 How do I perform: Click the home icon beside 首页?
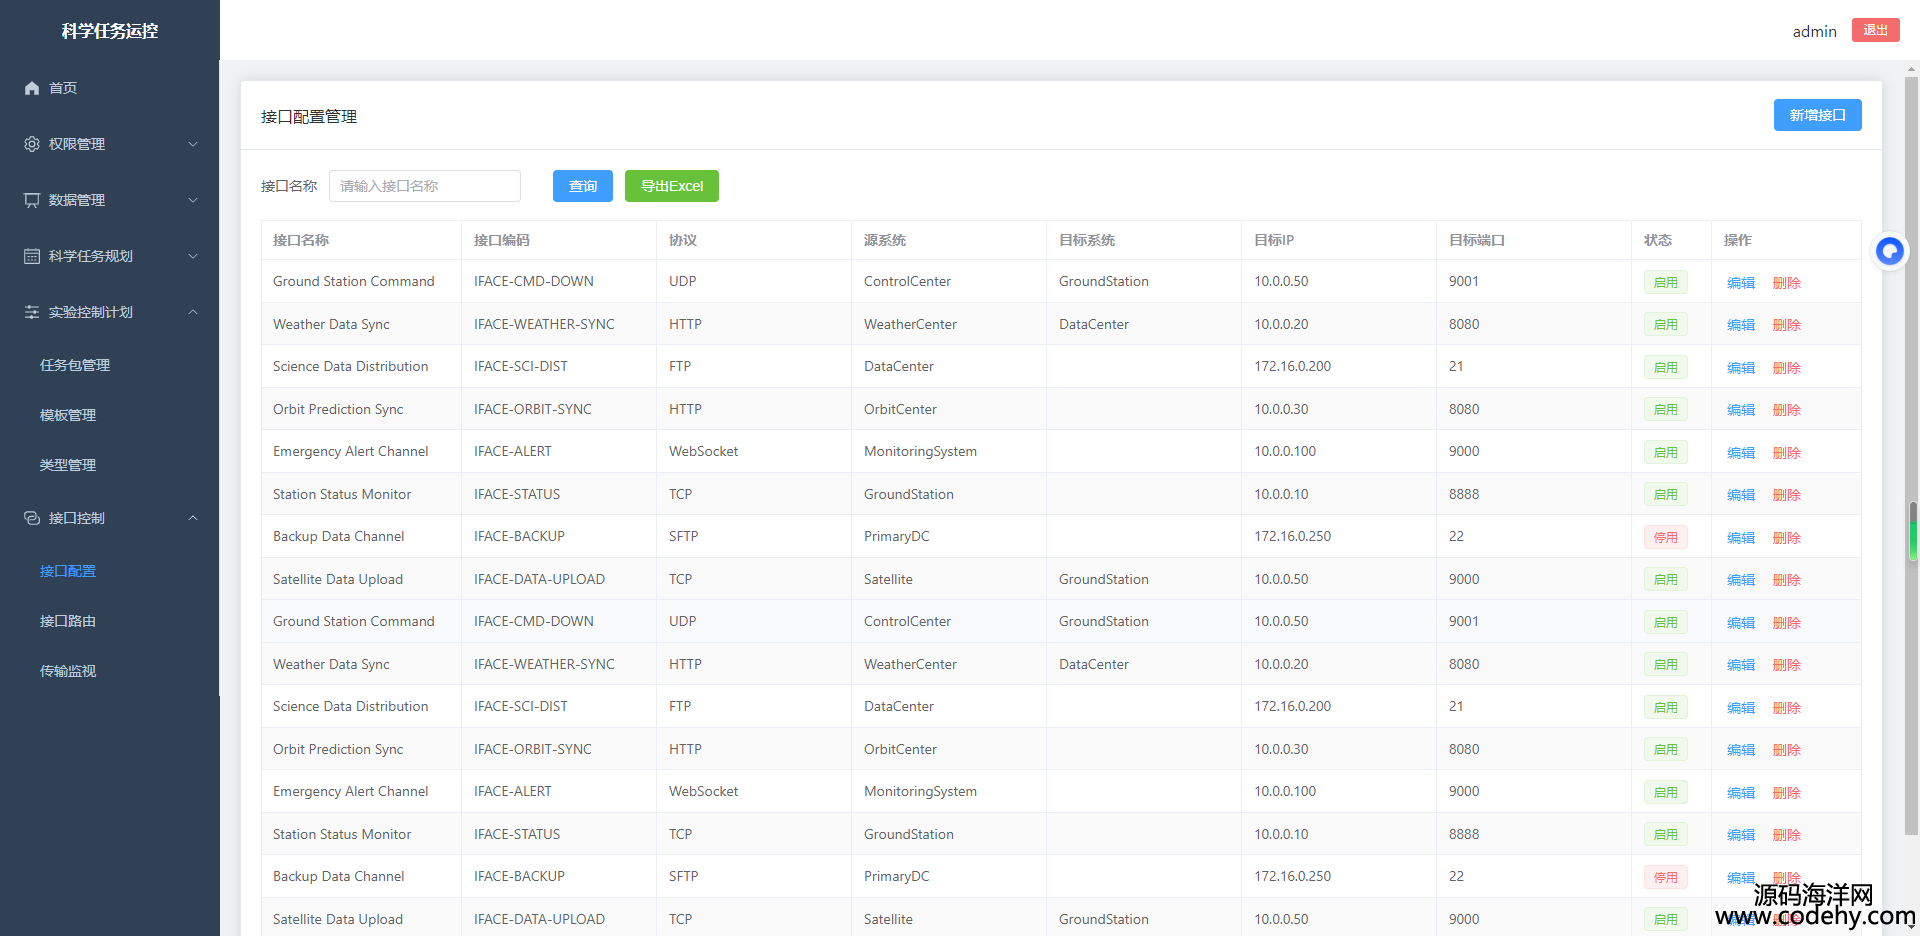(x=32, y=88)
